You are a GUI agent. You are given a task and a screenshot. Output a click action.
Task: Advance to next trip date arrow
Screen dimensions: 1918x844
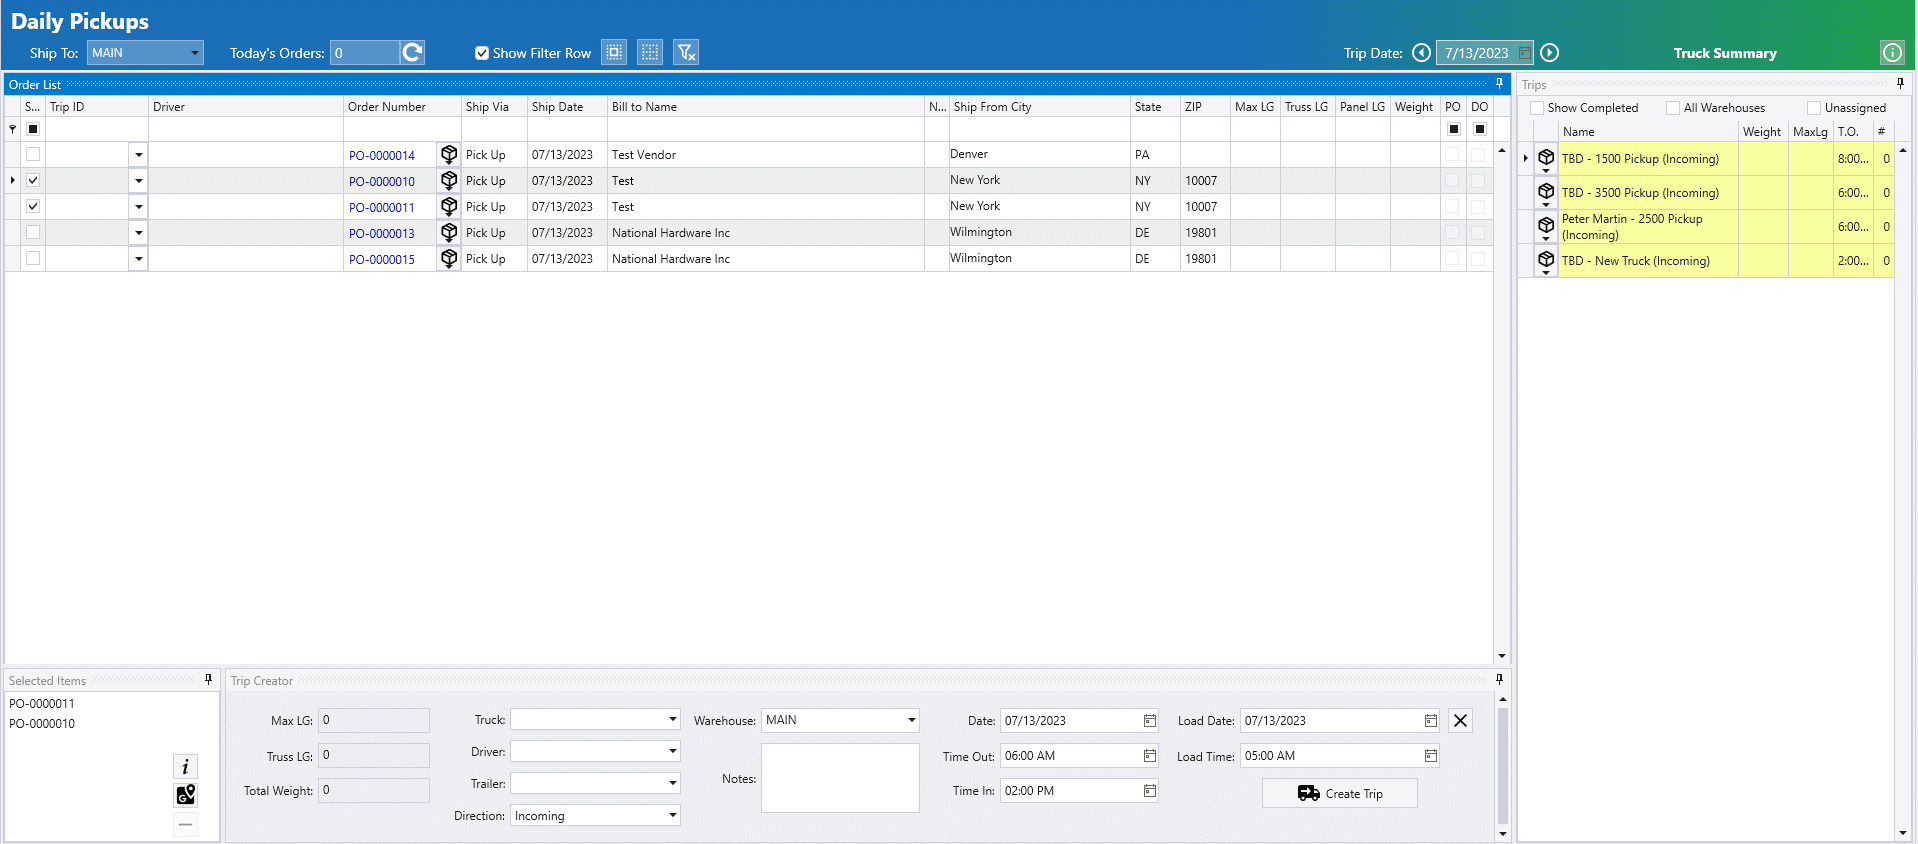pyautogui.click(x=1549, y=53)
